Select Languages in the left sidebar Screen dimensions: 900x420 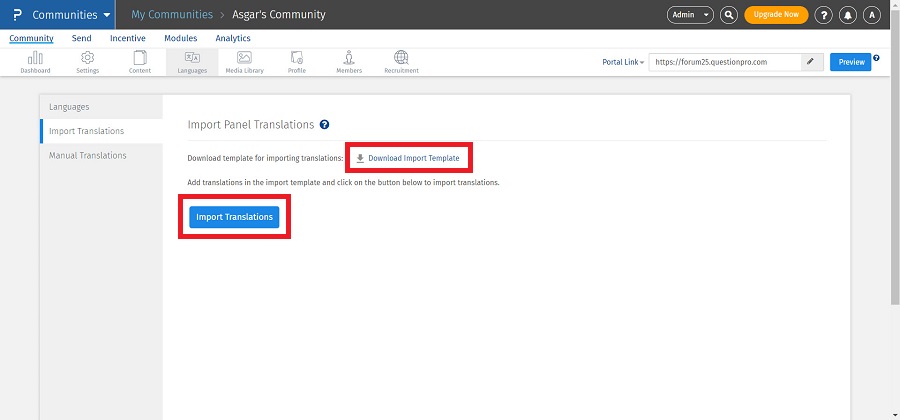102,107
